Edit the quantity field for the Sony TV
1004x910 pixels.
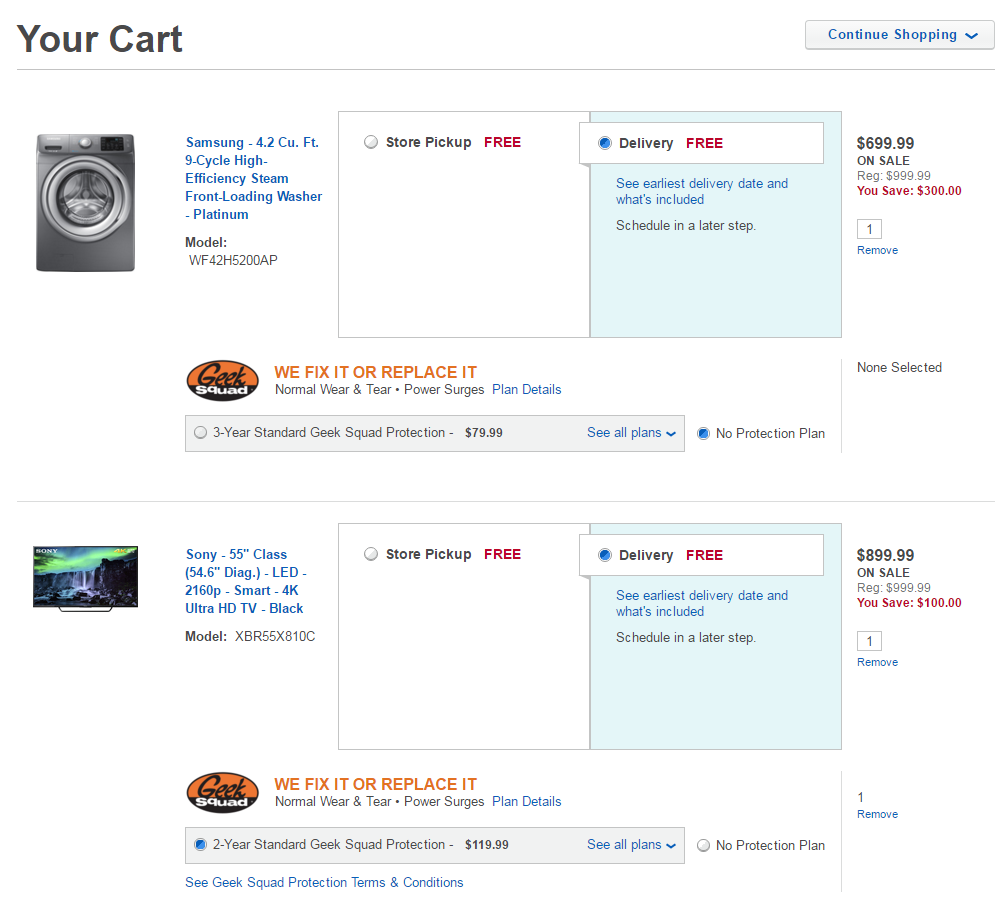pyautogui.click(x=869, y=642)
